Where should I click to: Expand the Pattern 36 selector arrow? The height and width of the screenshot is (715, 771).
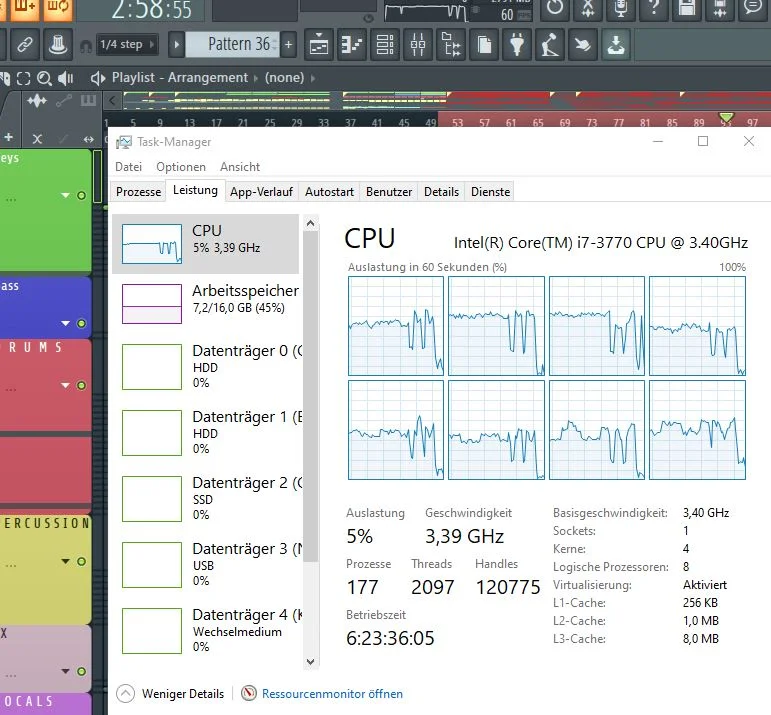coord(177,44)
